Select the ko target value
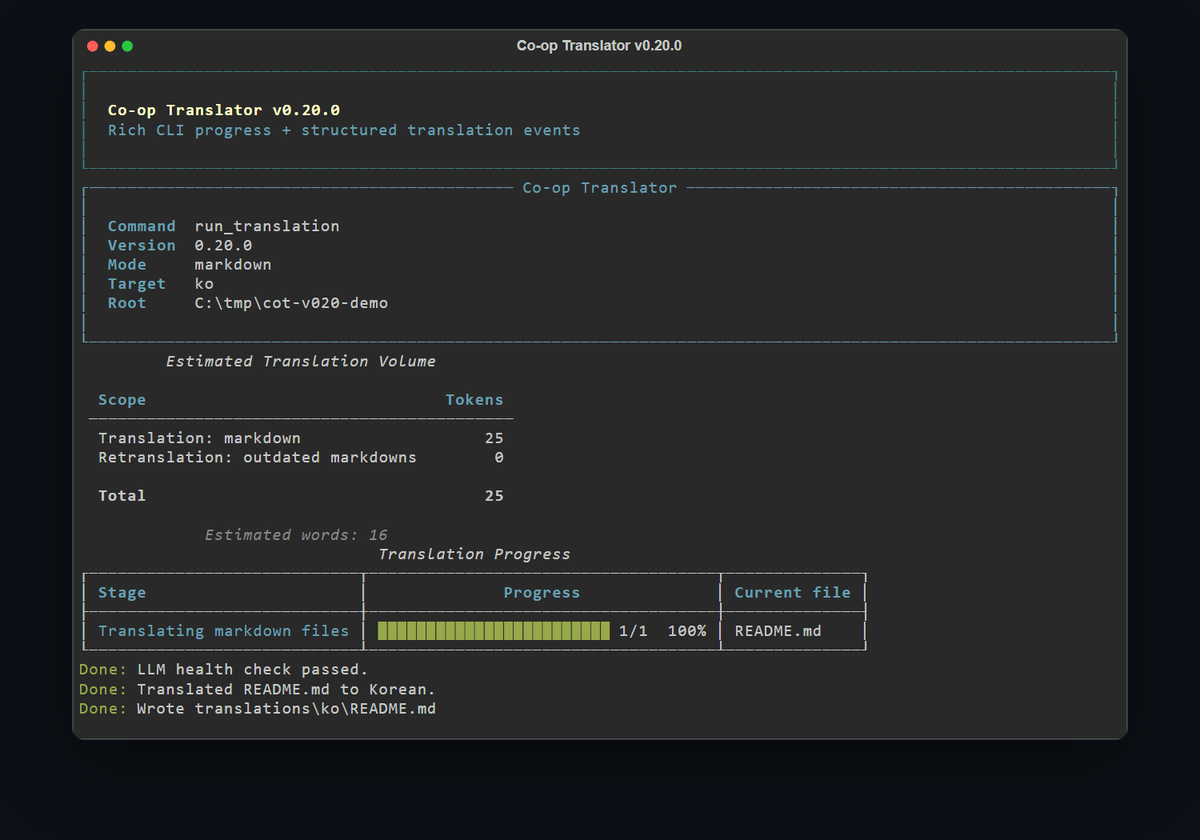 click(x=204, y=284)
